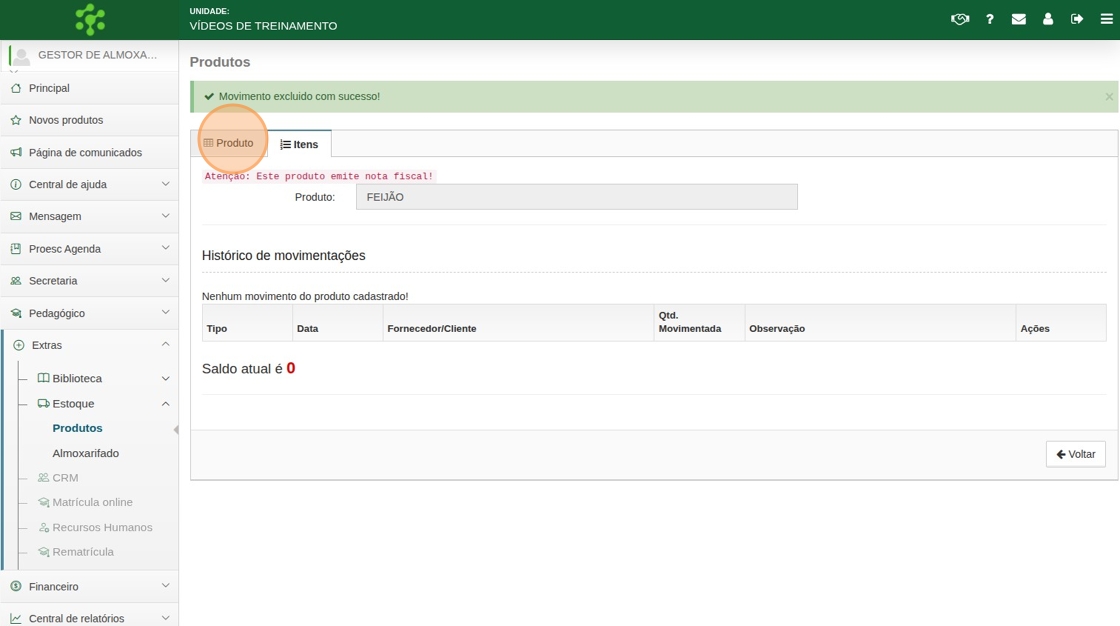Click the Voltar button

[x=1076, y=454]
